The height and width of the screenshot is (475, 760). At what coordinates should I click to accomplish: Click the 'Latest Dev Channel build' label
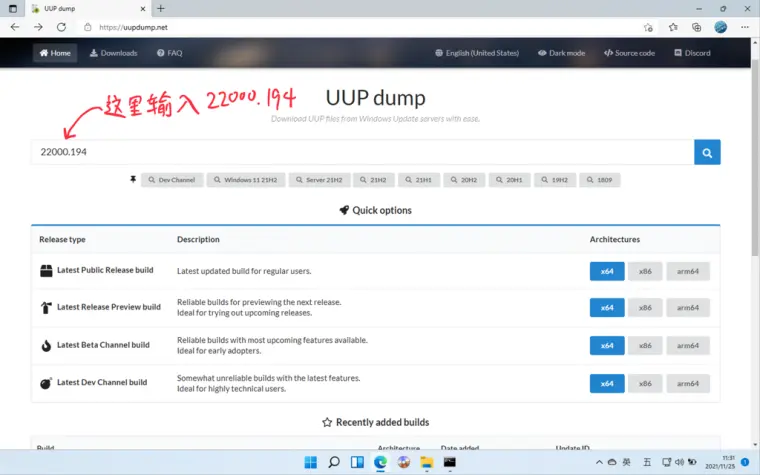(102, 382)
